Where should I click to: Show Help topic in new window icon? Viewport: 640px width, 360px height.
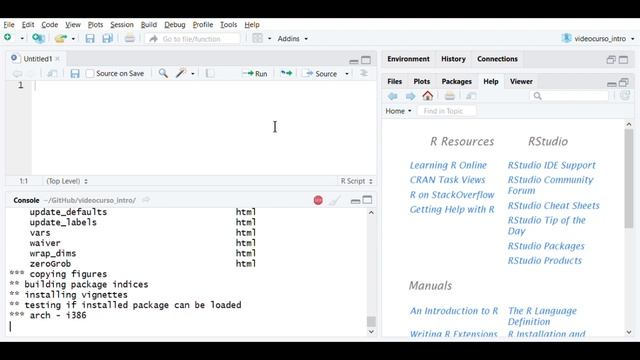[x=471, y=96]
